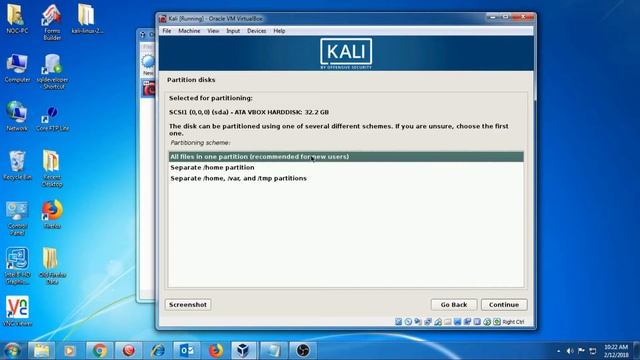Viewport: 640px width, 360px height.
Task: Choose 'Separate /home, /var, and /tmp partitions'
Action: tap(346, 178)
